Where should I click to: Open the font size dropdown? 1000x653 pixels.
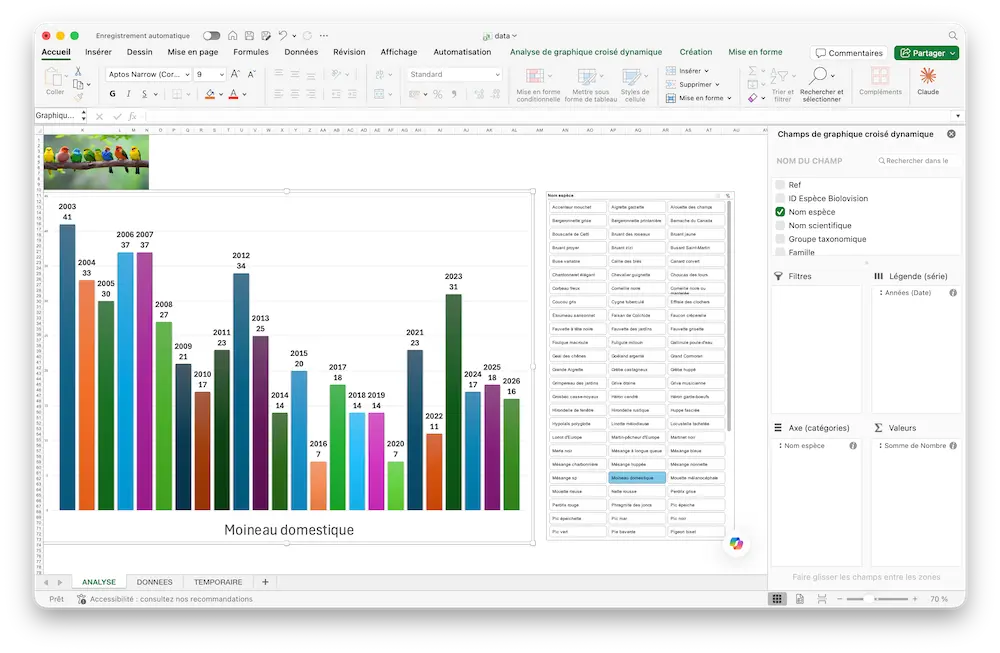coord(221,75)
